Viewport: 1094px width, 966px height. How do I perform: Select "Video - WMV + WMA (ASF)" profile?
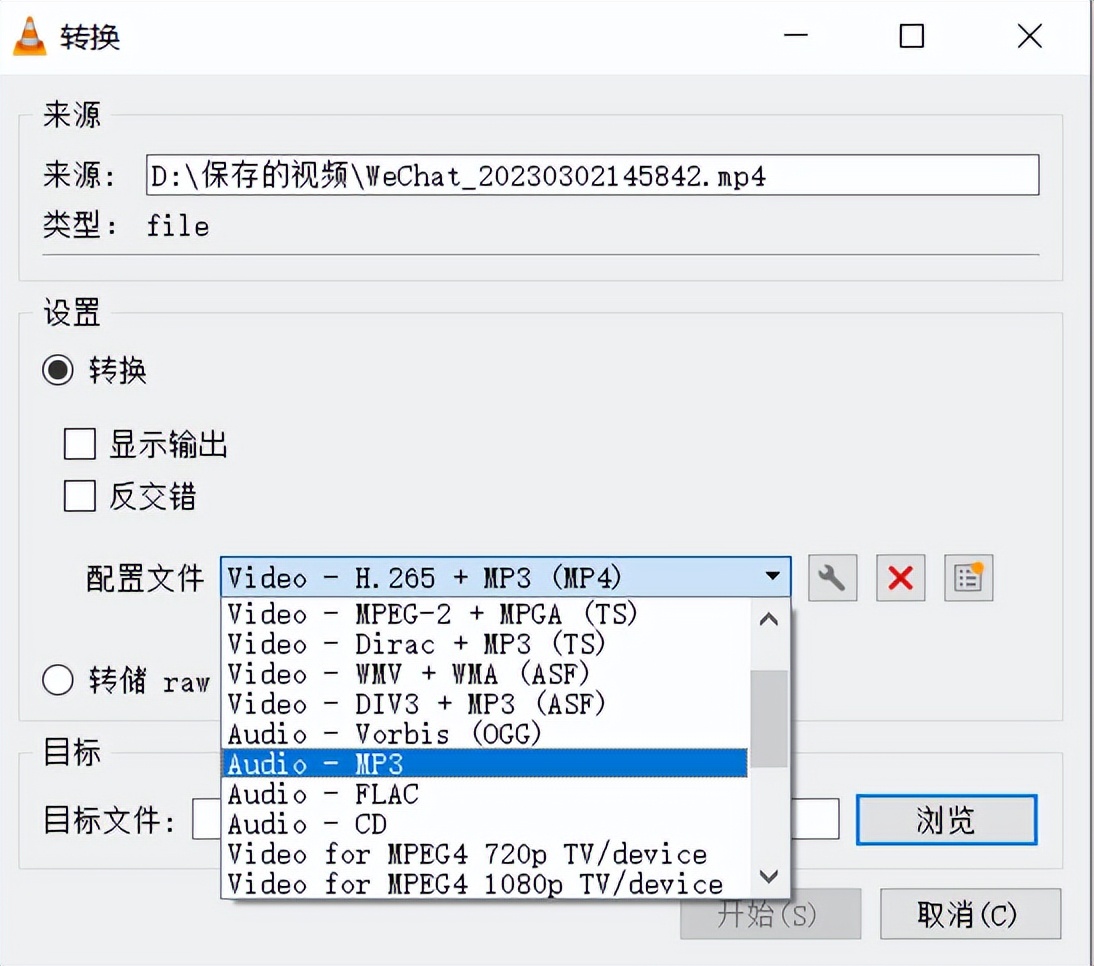point(450,674)
